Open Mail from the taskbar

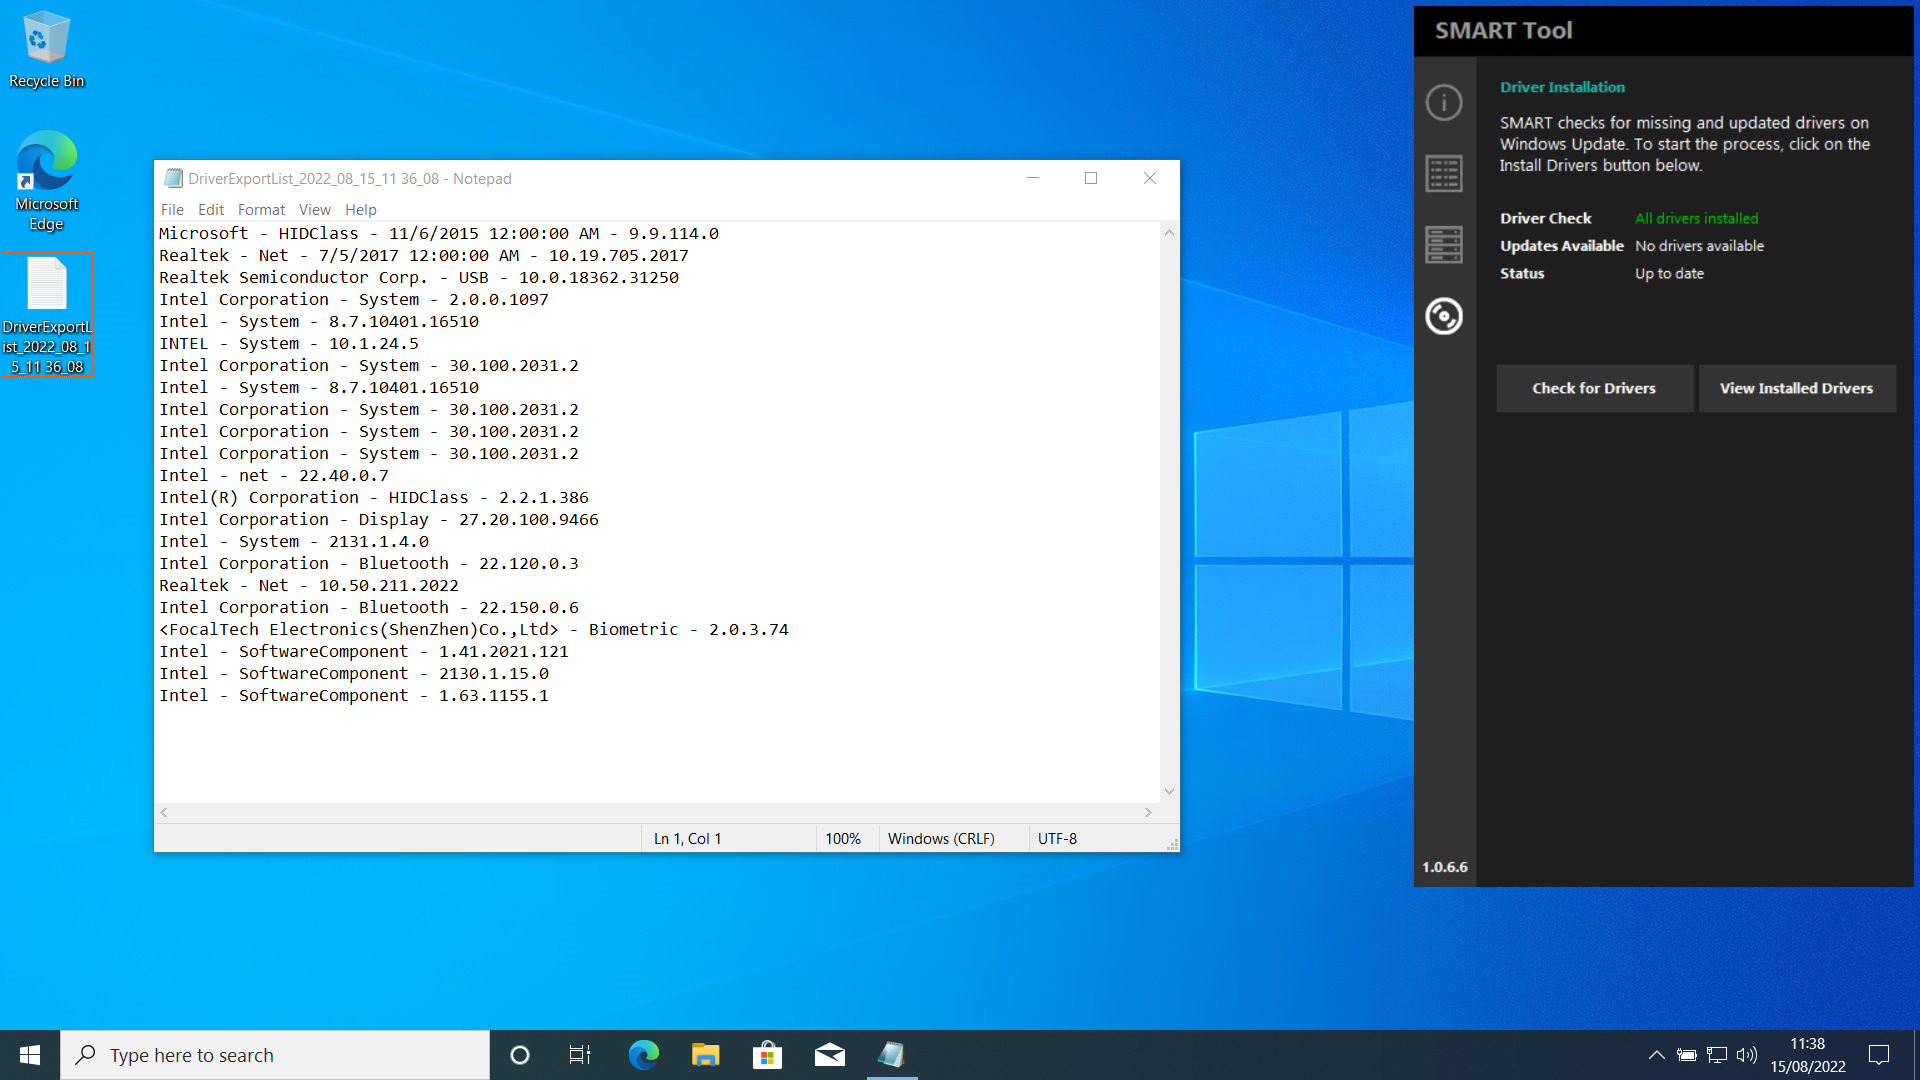coord(829,1054)
